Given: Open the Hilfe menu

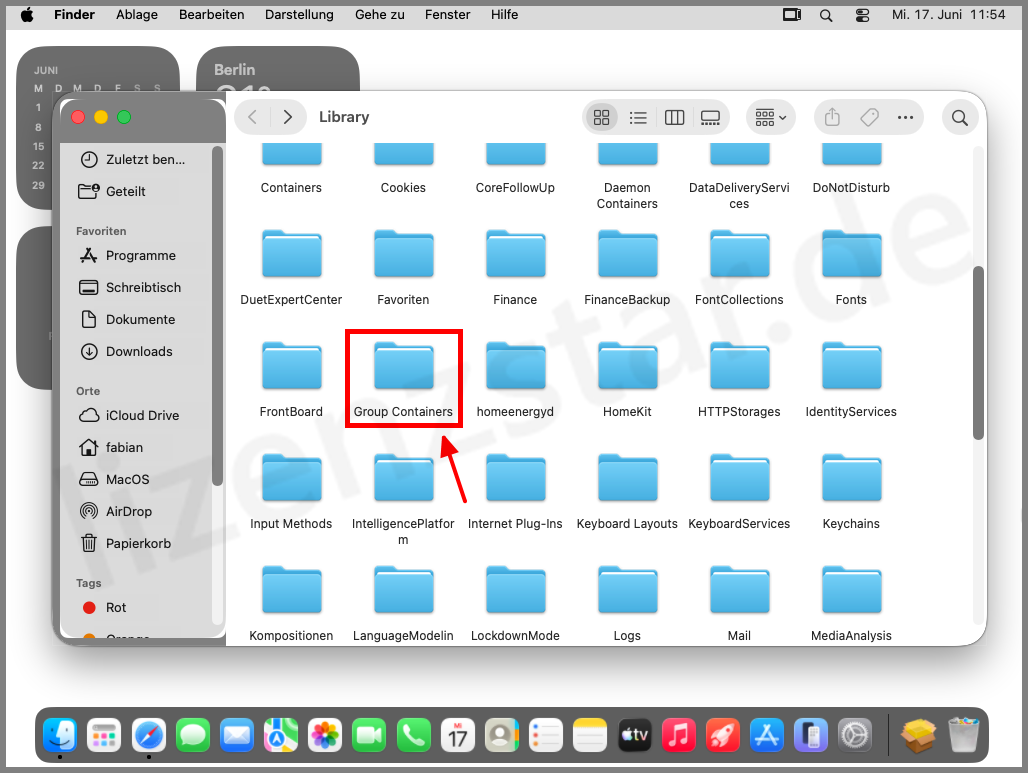Looking at the screenshot, I should click(x=504, y=14).
